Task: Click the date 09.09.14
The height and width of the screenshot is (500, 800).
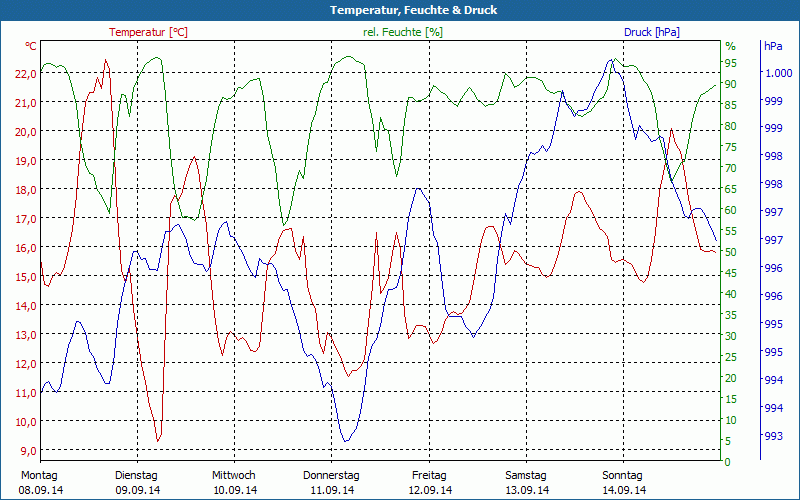Action: coord(138,490)
